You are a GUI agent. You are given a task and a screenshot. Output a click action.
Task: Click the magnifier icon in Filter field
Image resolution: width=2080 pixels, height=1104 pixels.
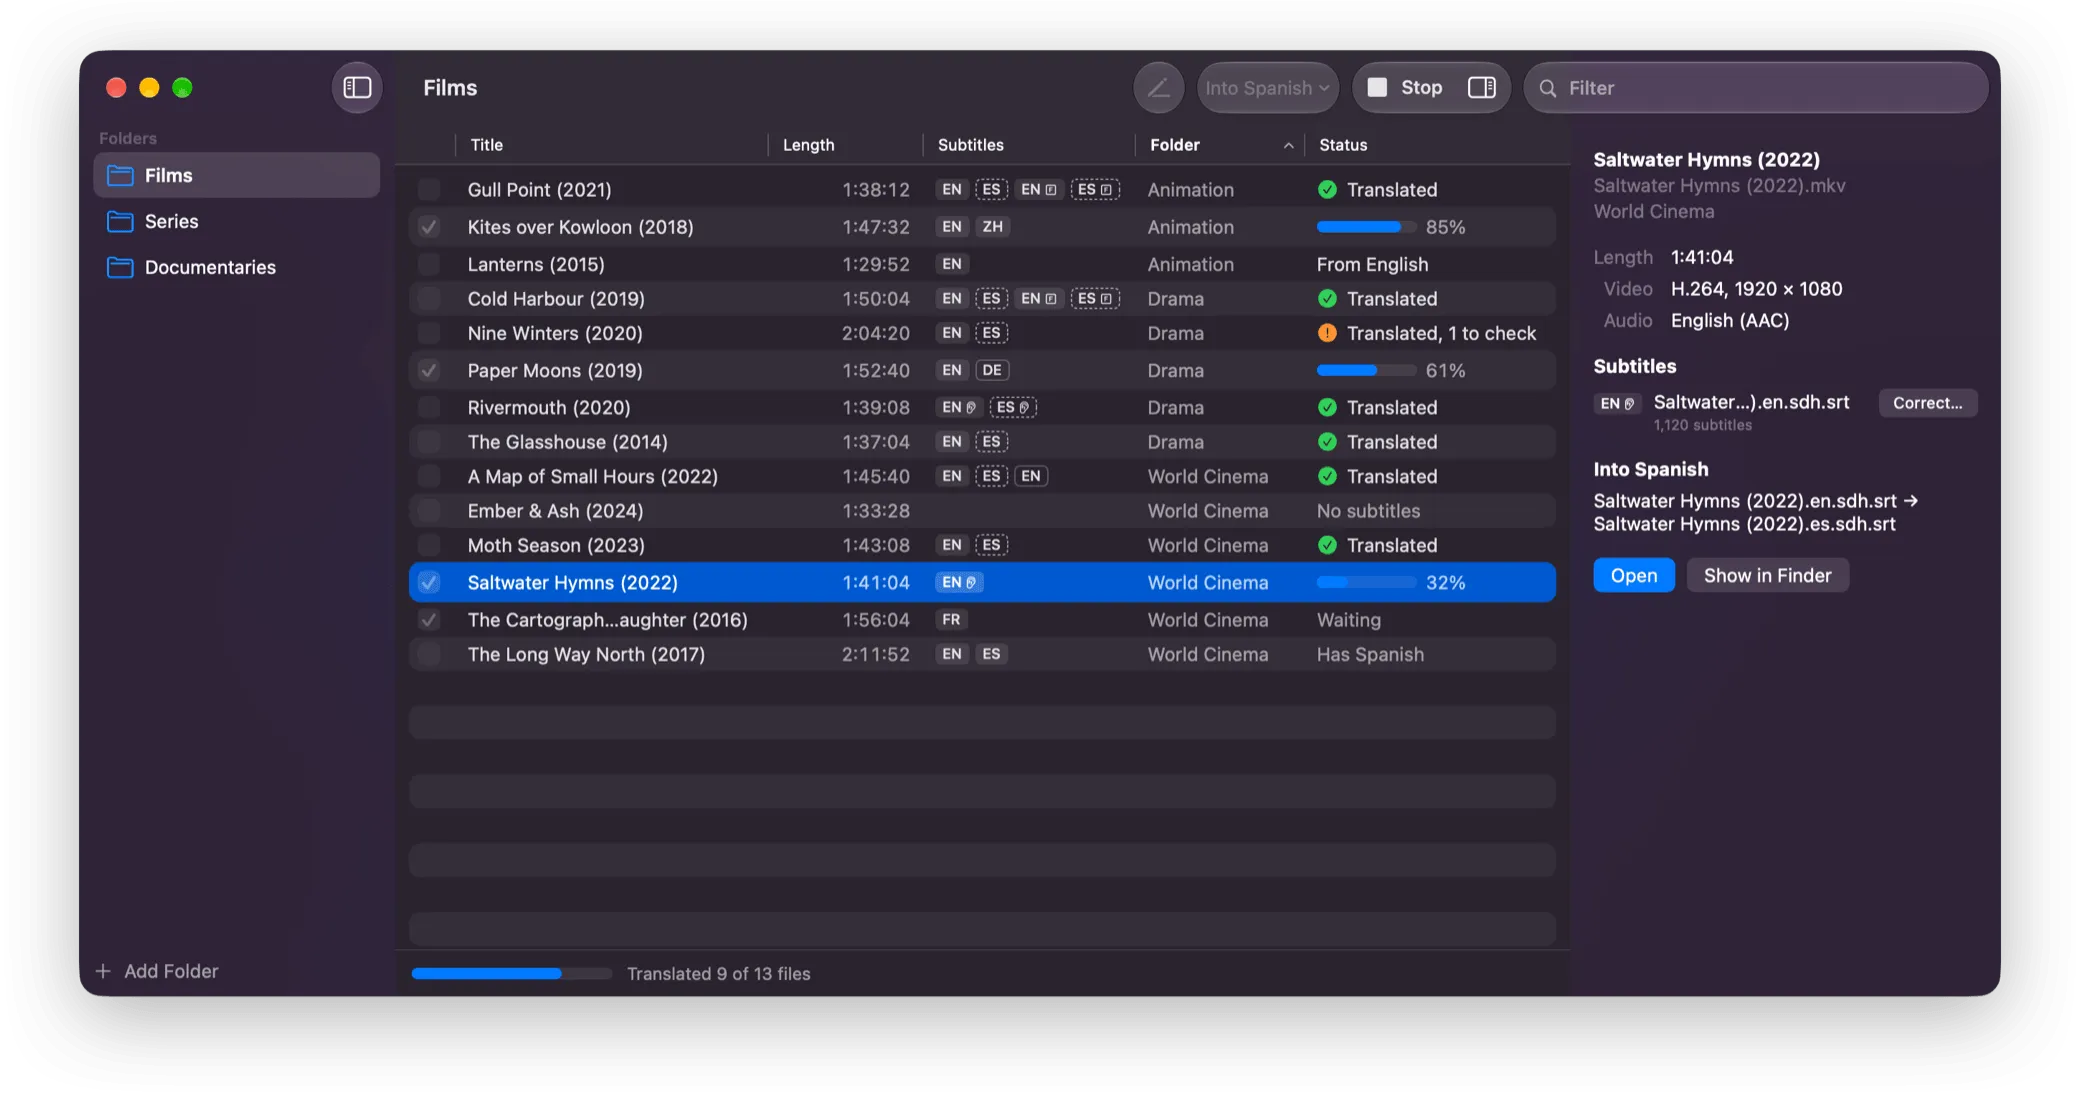coord(1547,88)
